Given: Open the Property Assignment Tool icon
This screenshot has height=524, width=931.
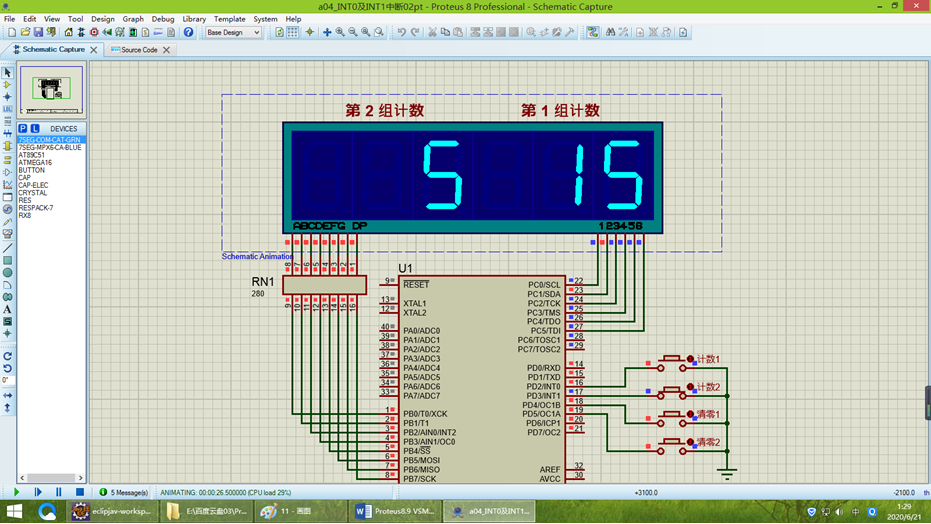Looking at the screenshot, I should [x=623, y=32].
